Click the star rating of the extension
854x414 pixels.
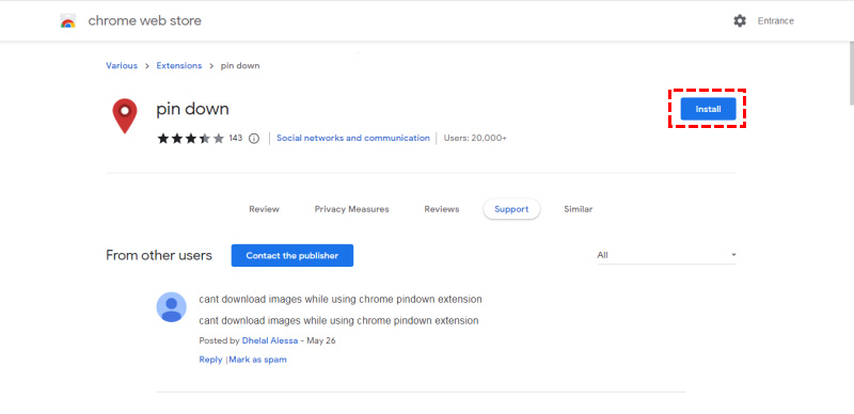pyautogui.click(x=190, y=138)
